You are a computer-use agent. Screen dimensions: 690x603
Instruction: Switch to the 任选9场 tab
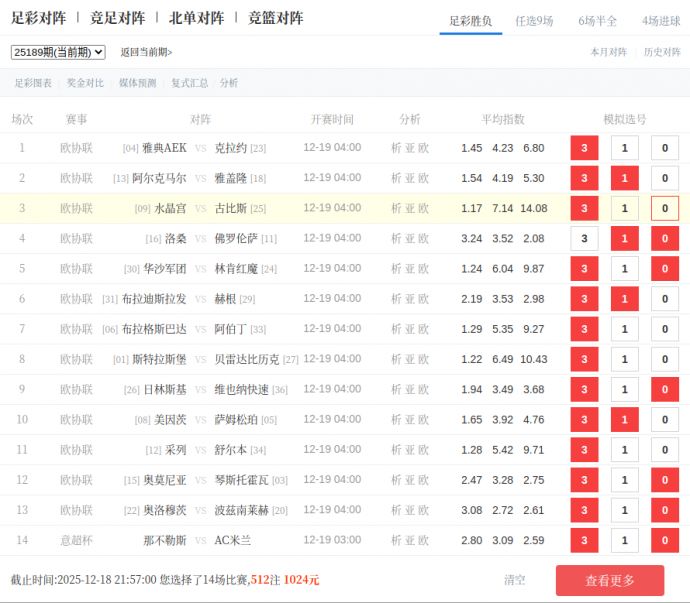pyautogui.click(x=534, y=20)
